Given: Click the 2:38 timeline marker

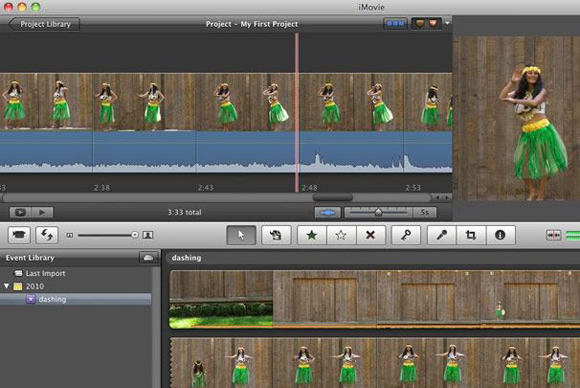Looking at the screenshot, I should (101, 188).
